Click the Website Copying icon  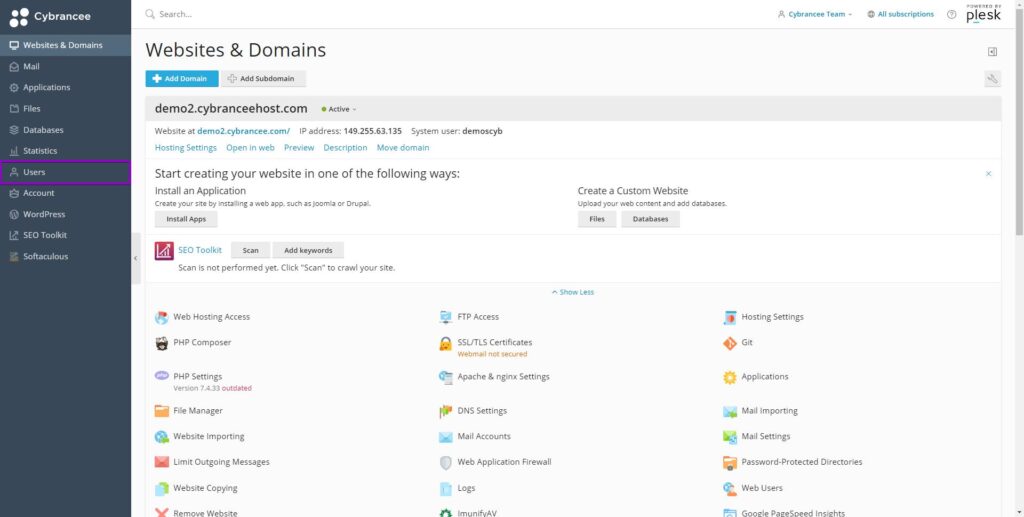(161, 488)
